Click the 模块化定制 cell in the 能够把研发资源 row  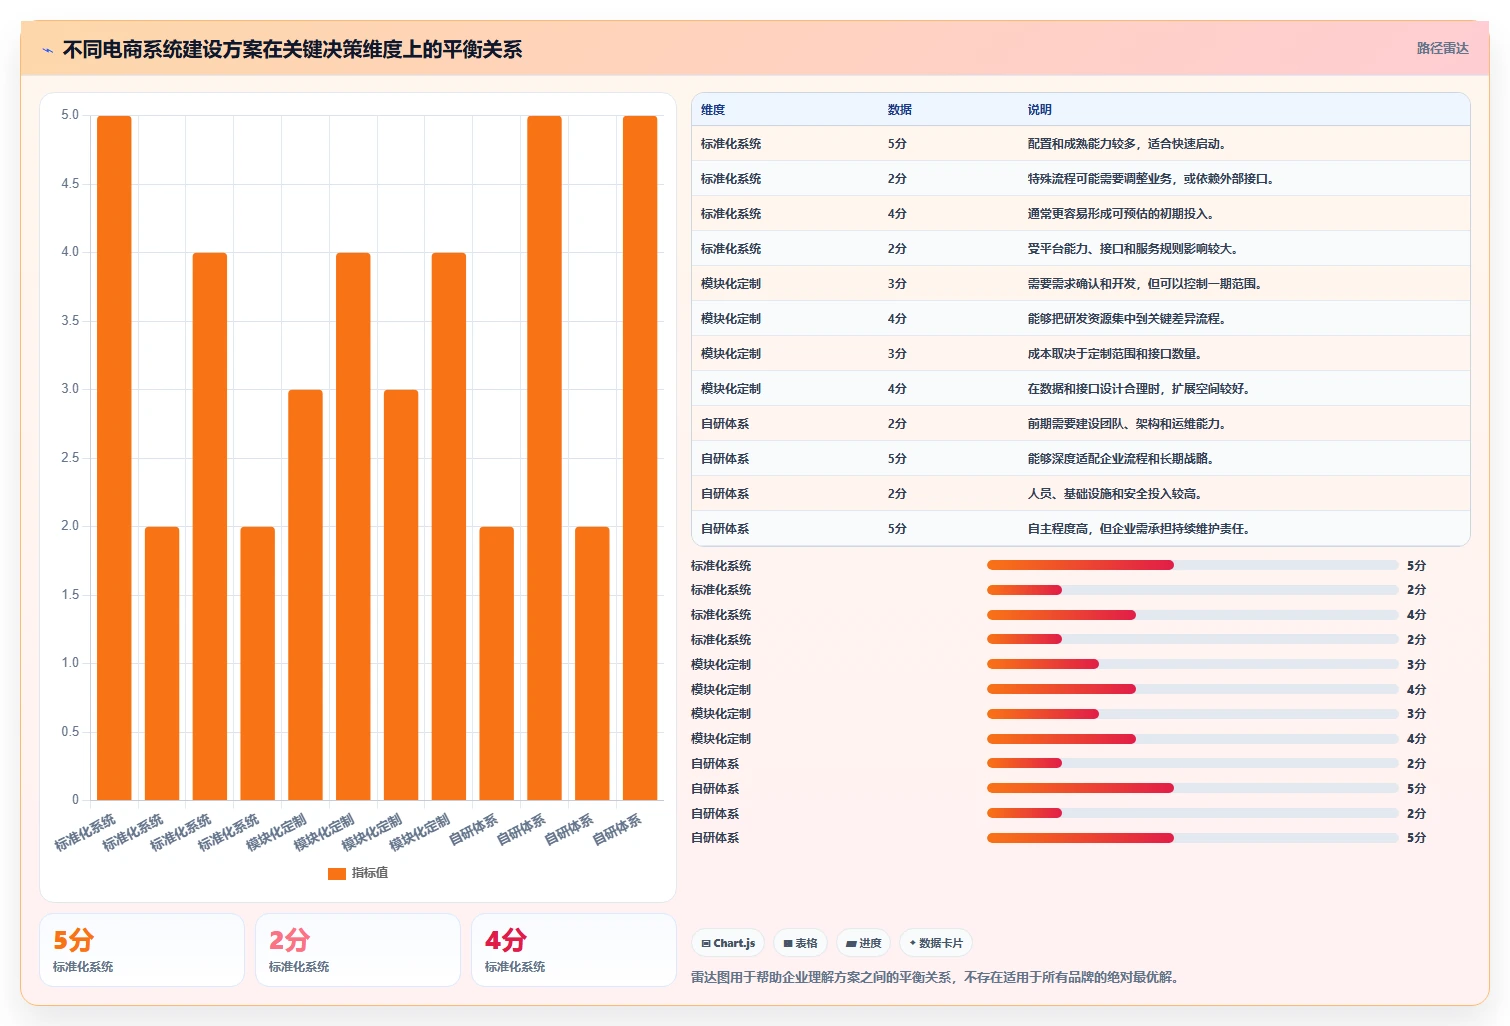(x=731, y=319)
